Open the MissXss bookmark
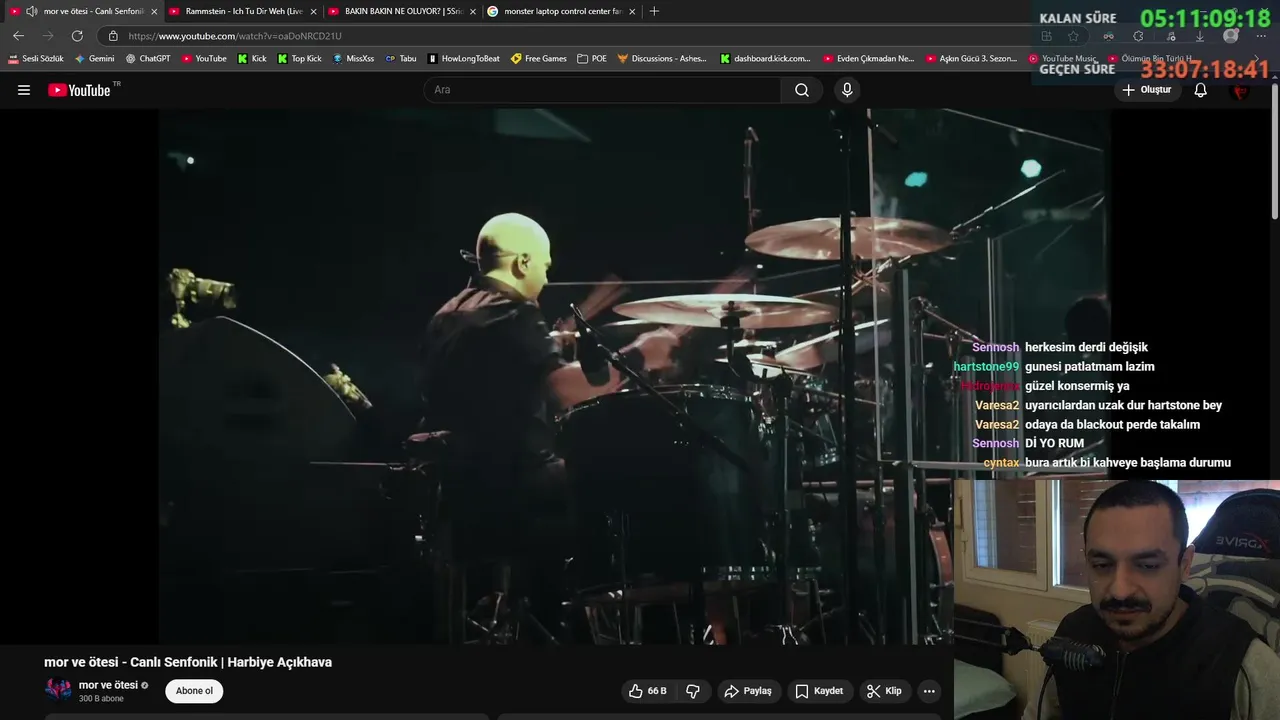1280x720 pixels. pyautogui.click(x=353, y=59)
